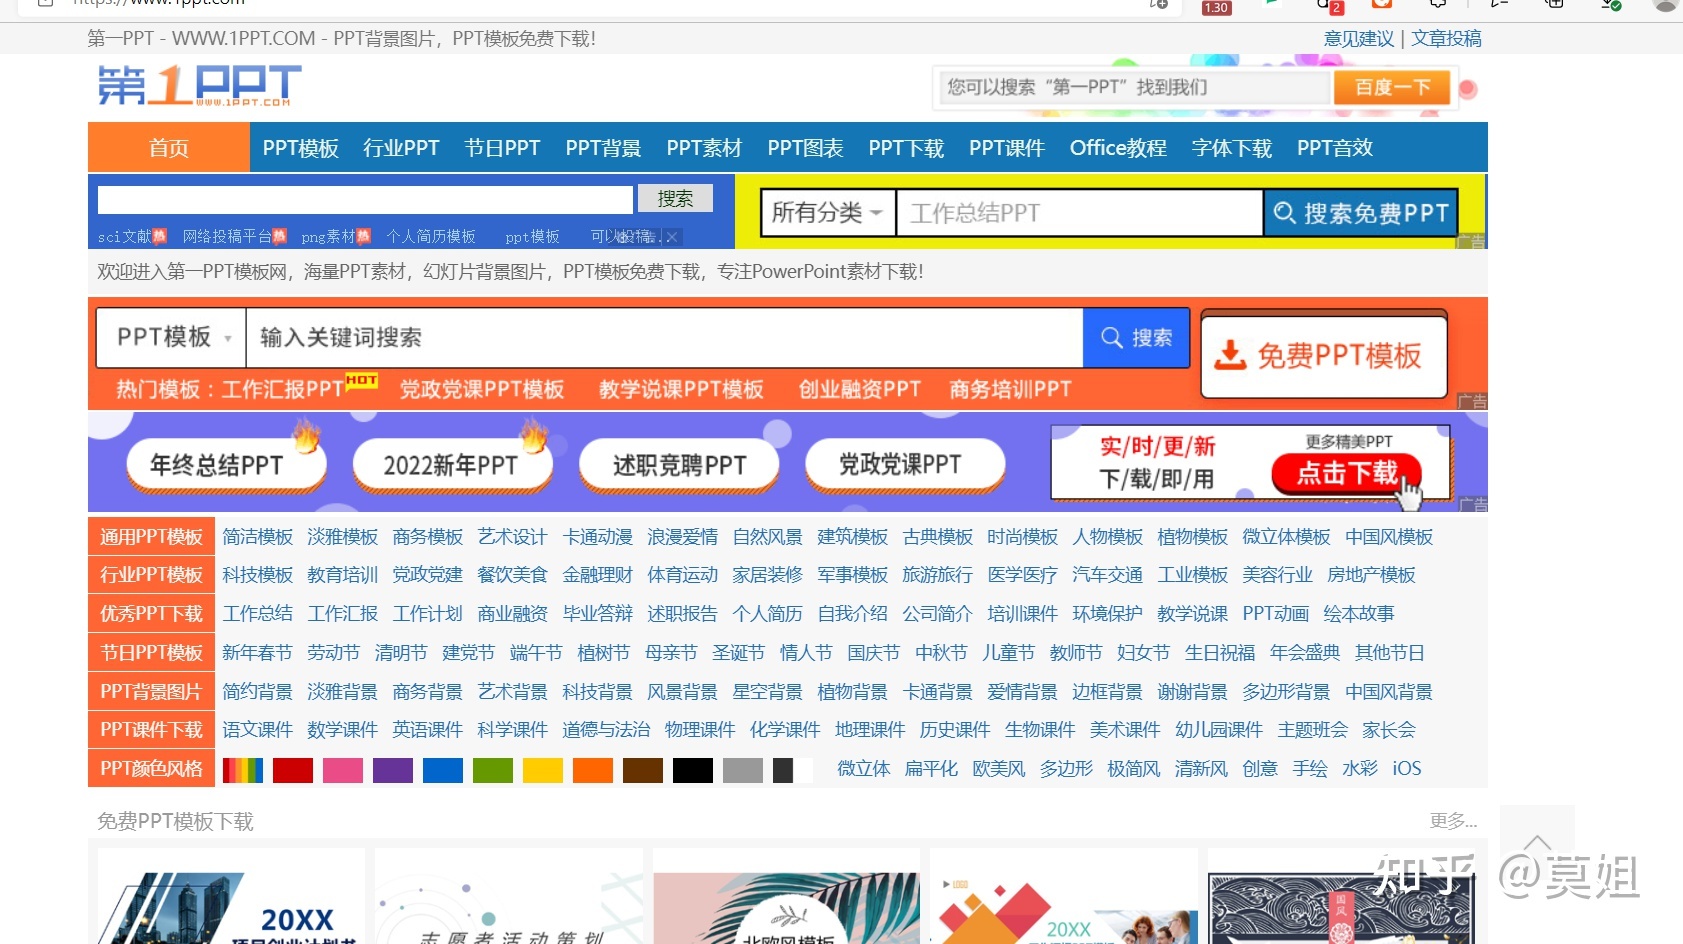The width and height of the screenshot is (1683, 944).
Task: Close the ad strip with the X icon
Action: [x=672, y=237]
